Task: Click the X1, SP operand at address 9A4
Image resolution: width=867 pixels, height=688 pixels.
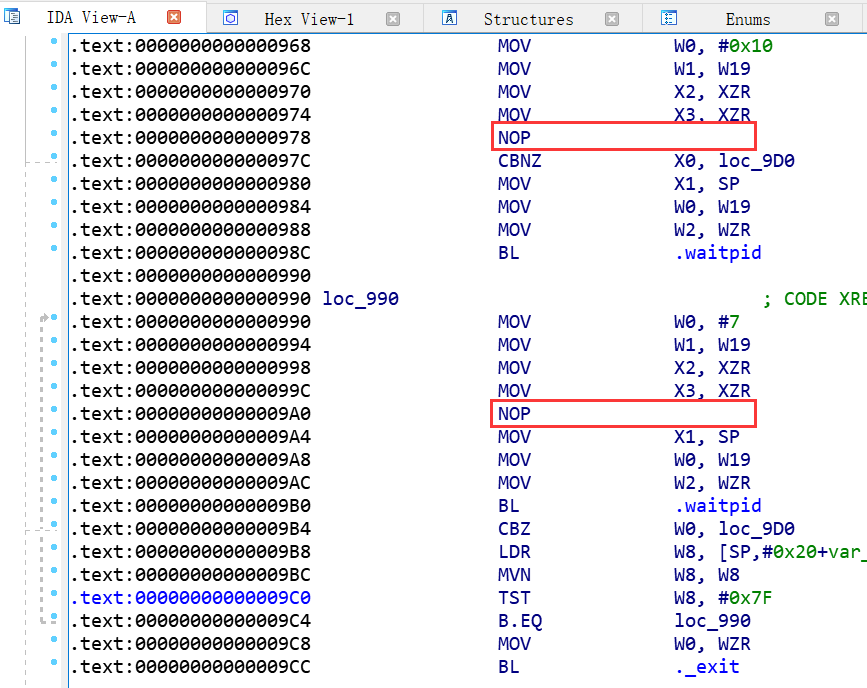Action: (x=707, y=436)
